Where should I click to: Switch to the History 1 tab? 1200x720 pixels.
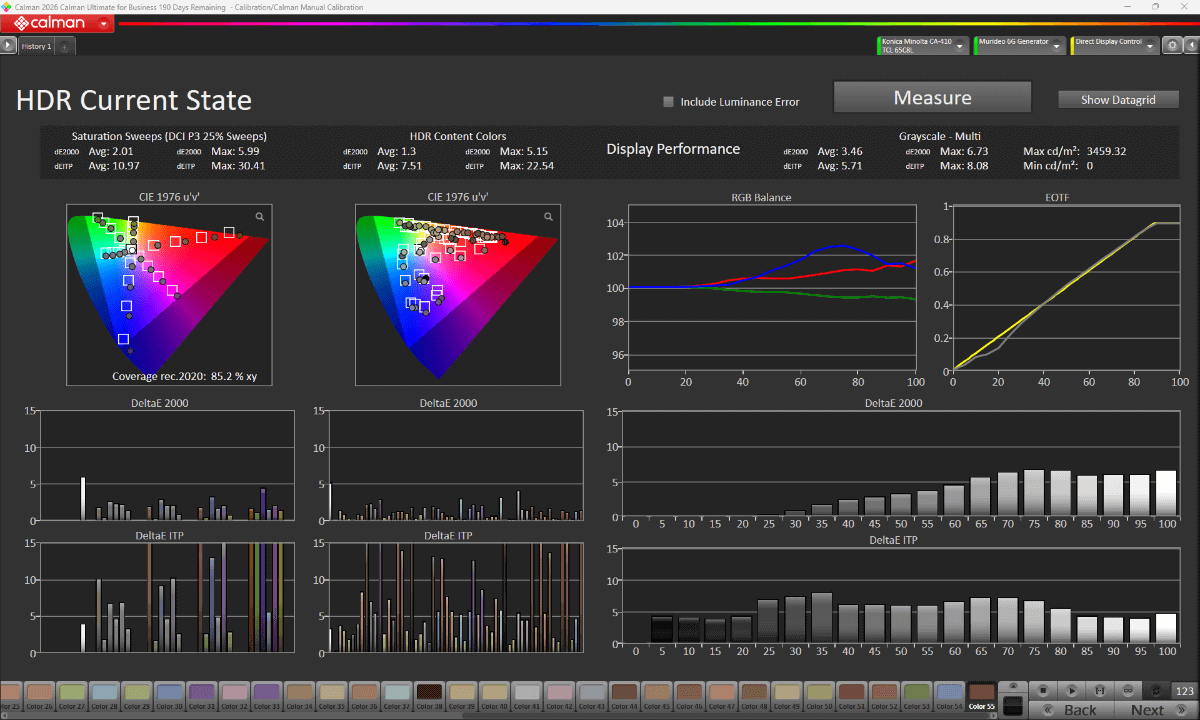pos(36,46)
